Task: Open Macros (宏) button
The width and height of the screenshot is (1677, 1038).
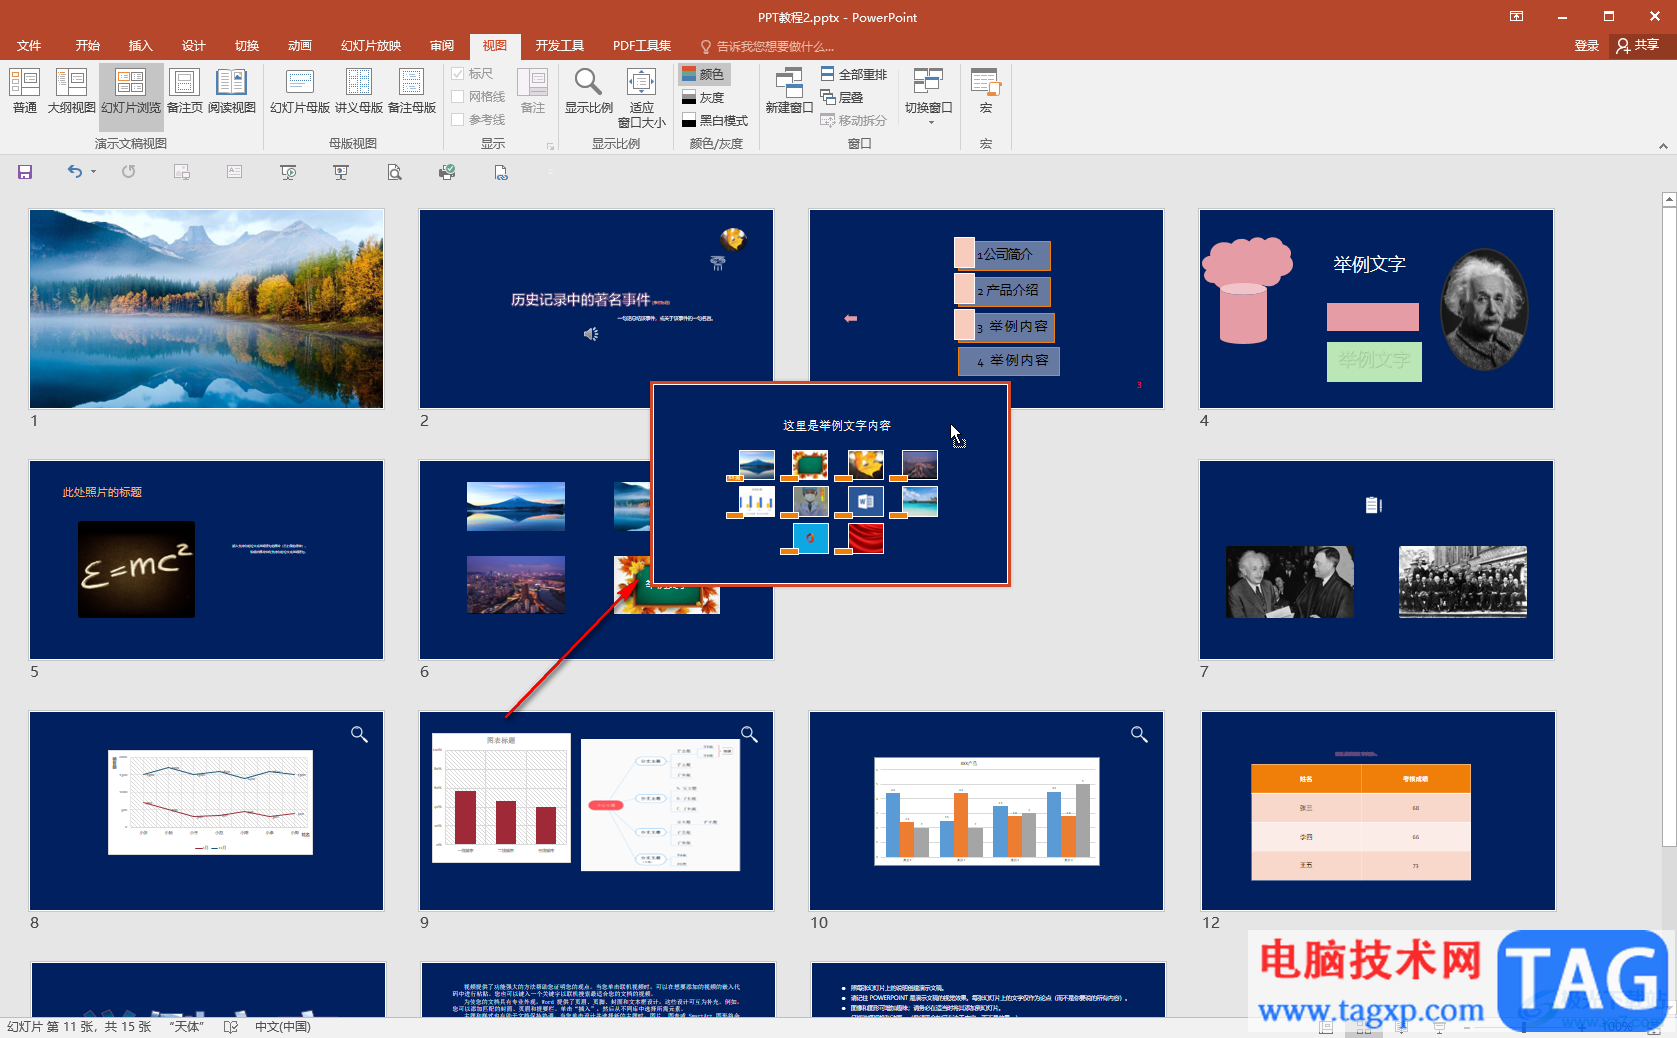Action: point(985,91)
